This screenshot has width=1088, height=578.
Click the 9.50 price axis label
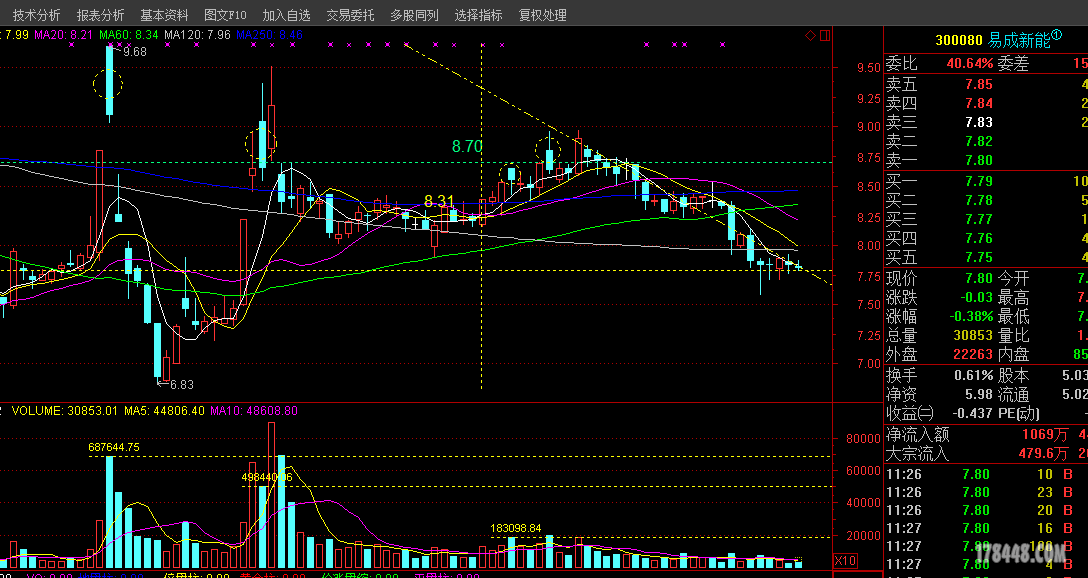(x=869, y=68)
